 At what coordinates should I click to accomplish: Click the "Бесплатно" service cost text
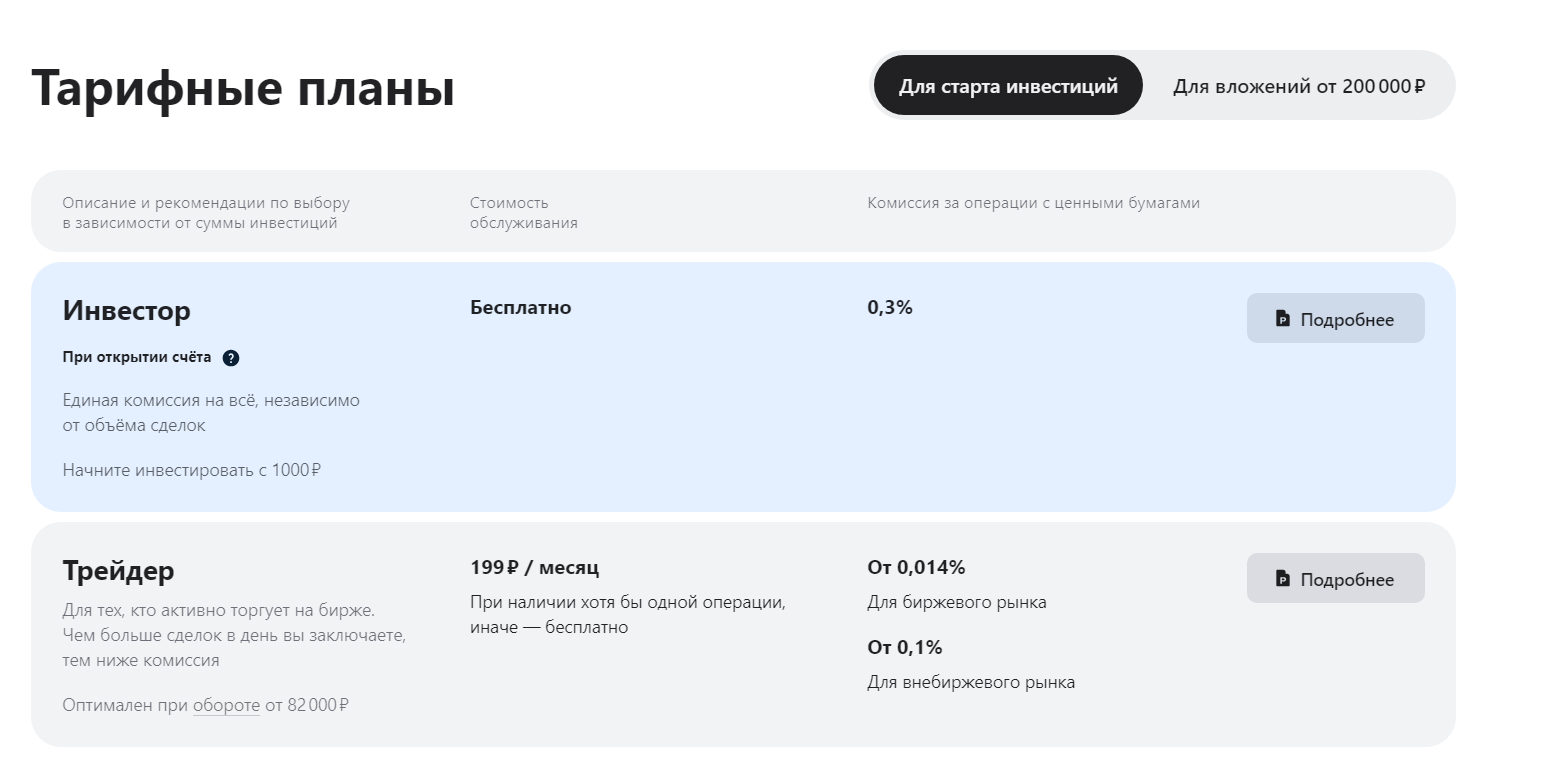tap(520, 307)
